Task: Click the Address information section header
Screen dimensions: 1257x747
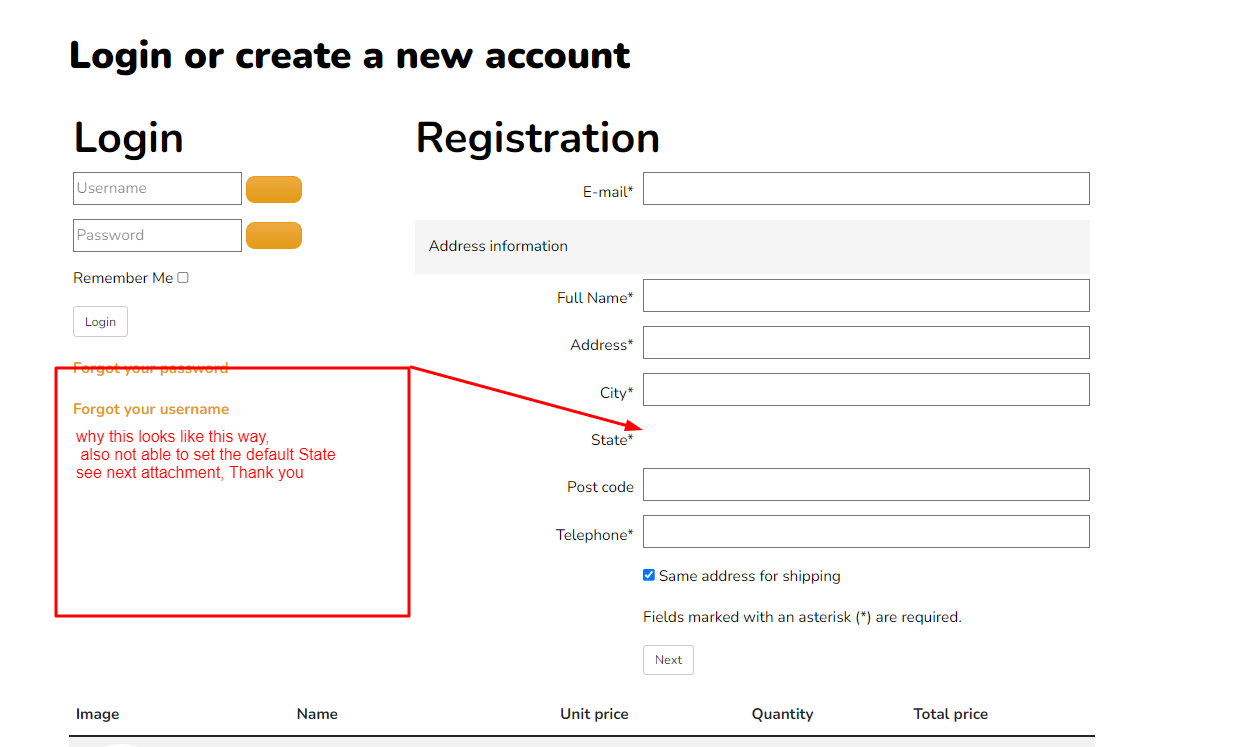Action: (498, 246)
